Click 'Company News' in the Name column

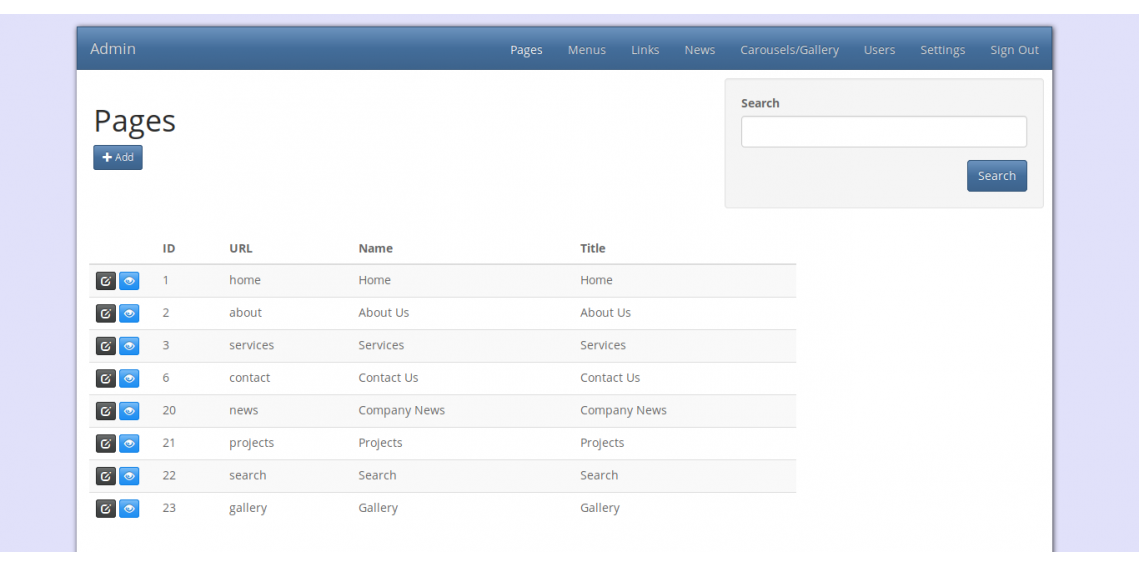pos(402,411)
